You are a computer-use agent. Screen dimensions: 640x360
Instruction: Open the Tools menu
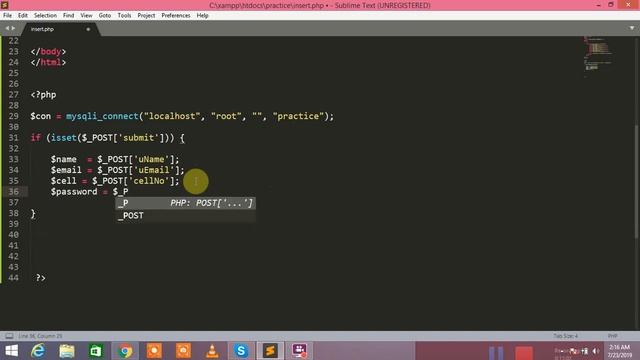124,16
